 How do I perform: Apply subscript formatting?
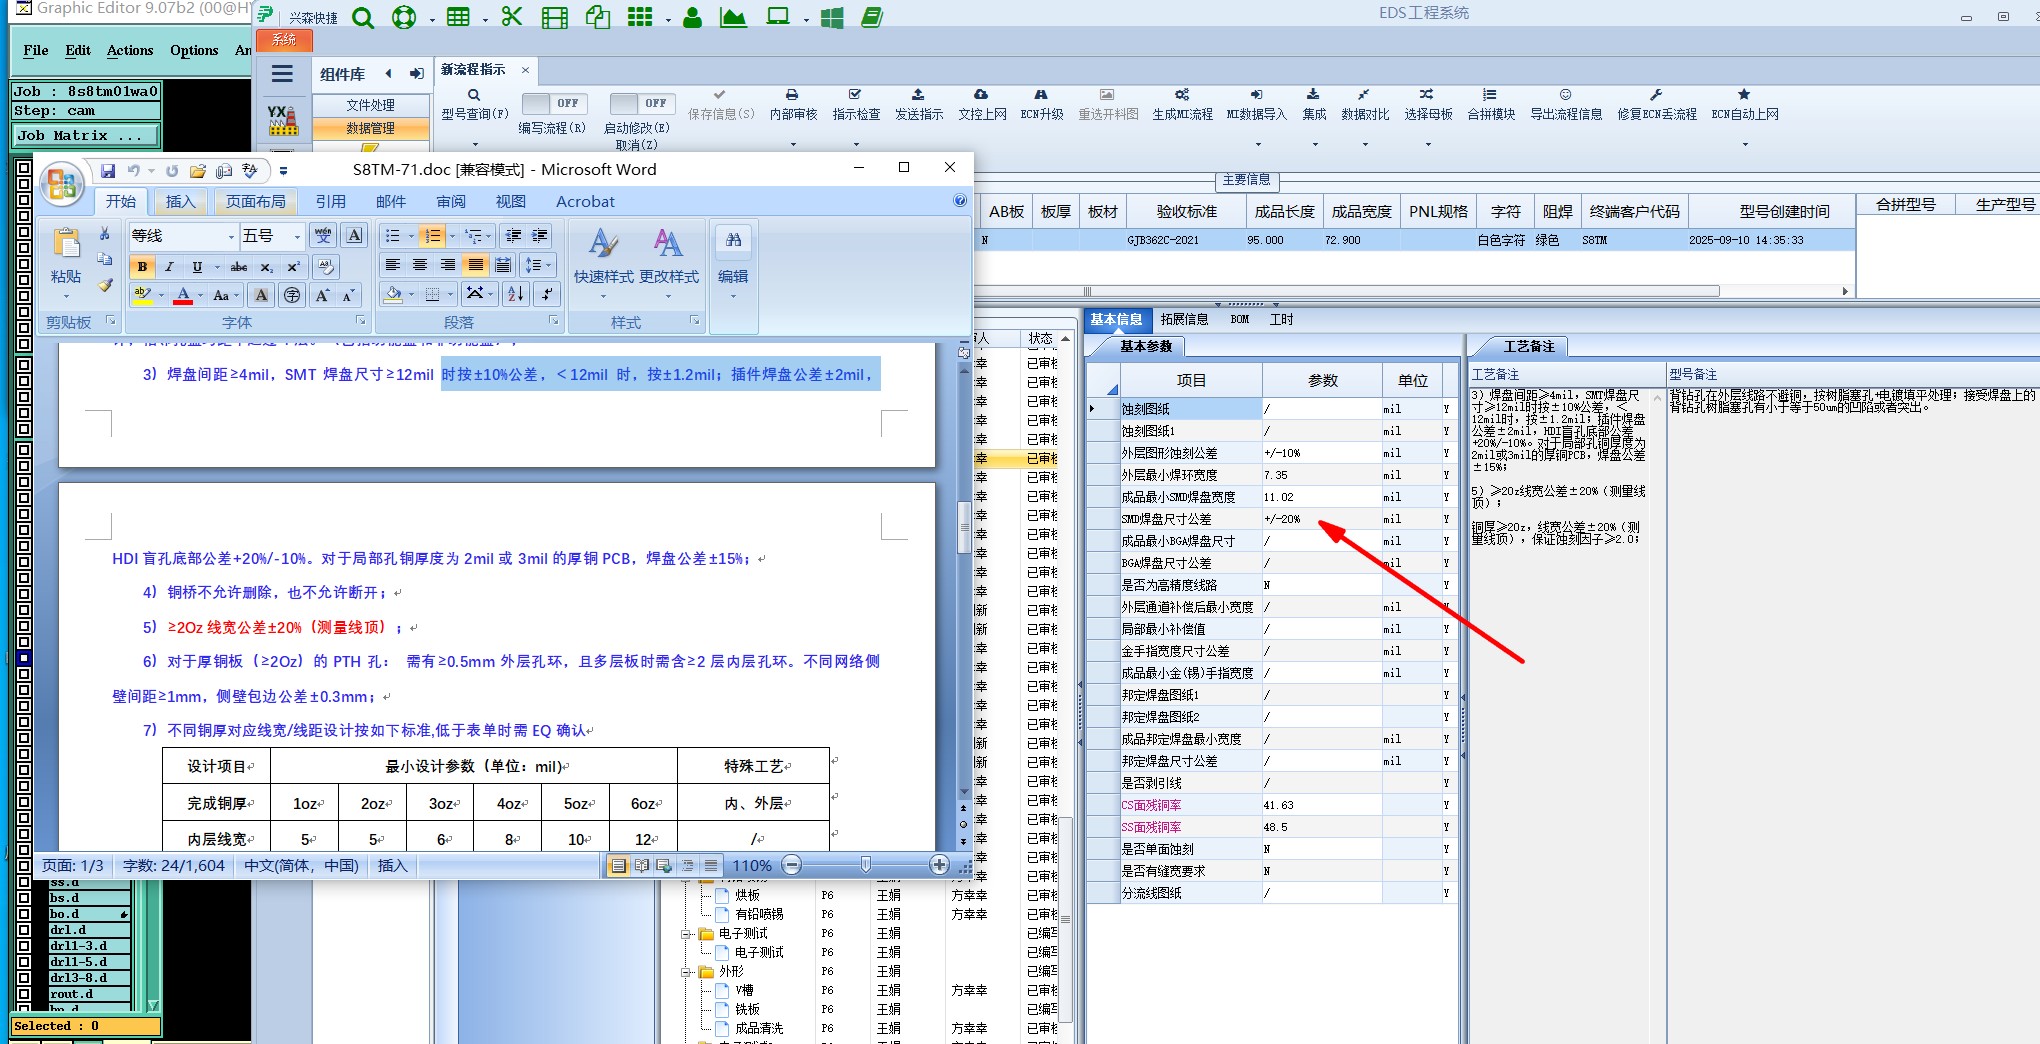[266, 267]
